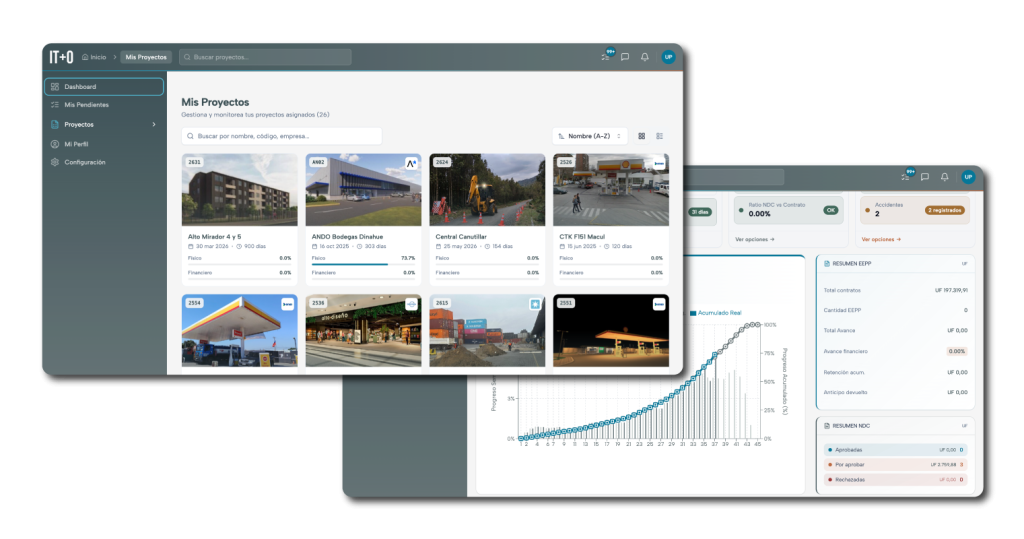Select Por aprobar row in Resumen NDC
Viewport: 1024px width, 539px height.
[895, 465]
